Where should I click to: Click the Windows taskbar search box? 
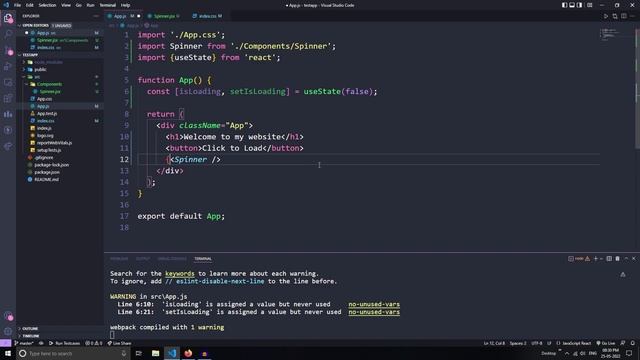pyautogui.click(x=73, y=353)
